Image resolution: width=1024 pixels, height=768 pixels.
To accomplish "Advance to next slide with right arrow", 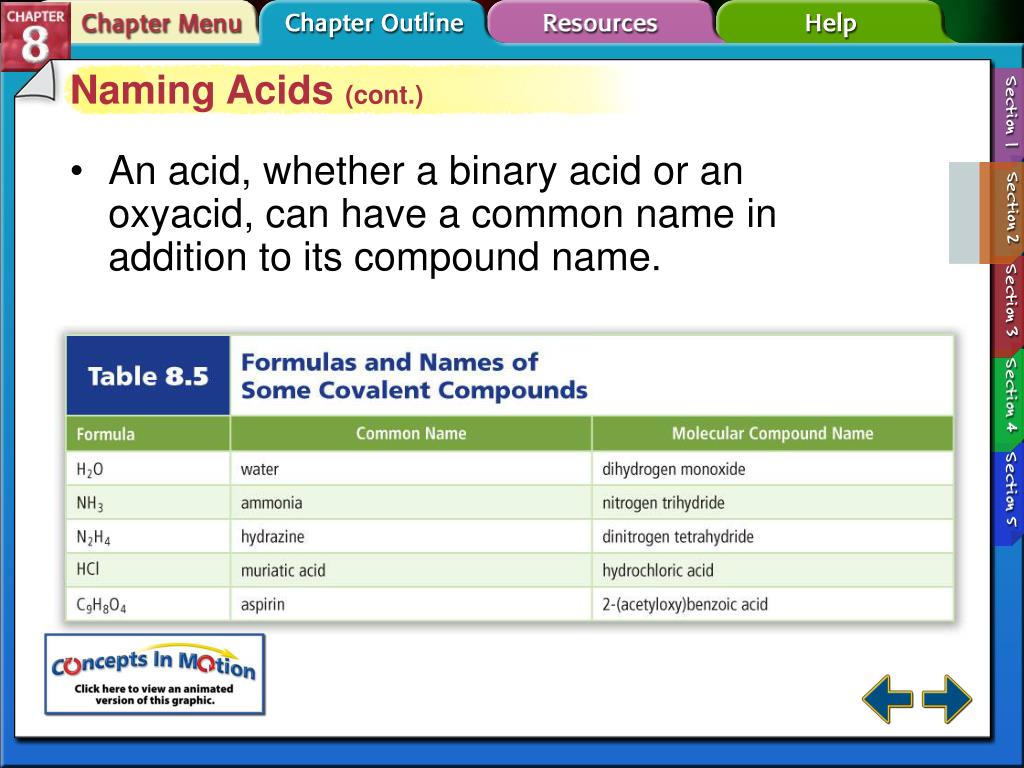I will click(946, 699).
